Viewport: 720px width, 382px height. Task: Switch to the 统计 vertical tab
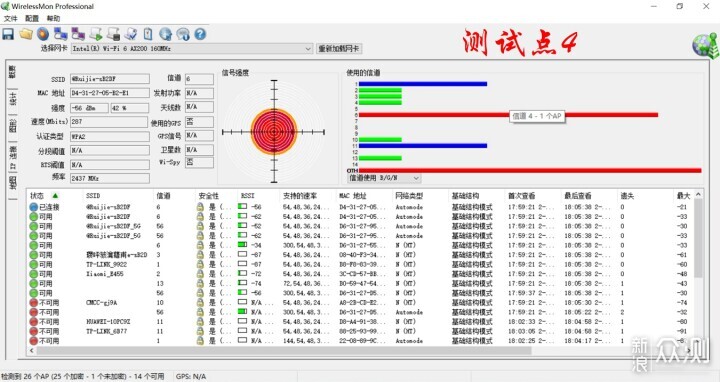13,99
